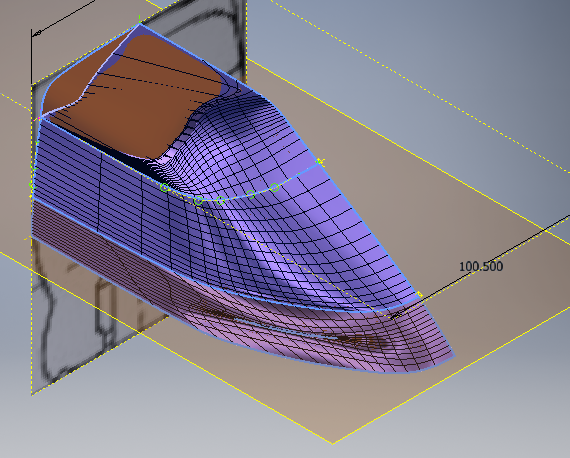The height and width of the screenshot is (458, 570).
Task: Click the pointed nose tip of pink surface
Action: click(x=454, y=355)
